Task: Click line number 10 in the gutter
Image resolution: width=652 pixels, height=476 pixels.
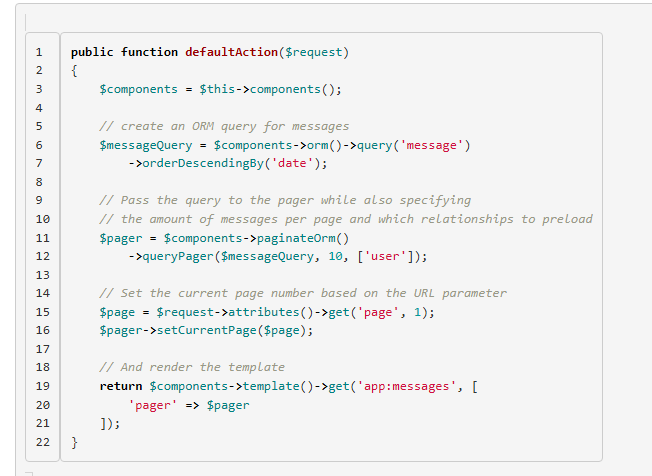Action: click(42, 219)
